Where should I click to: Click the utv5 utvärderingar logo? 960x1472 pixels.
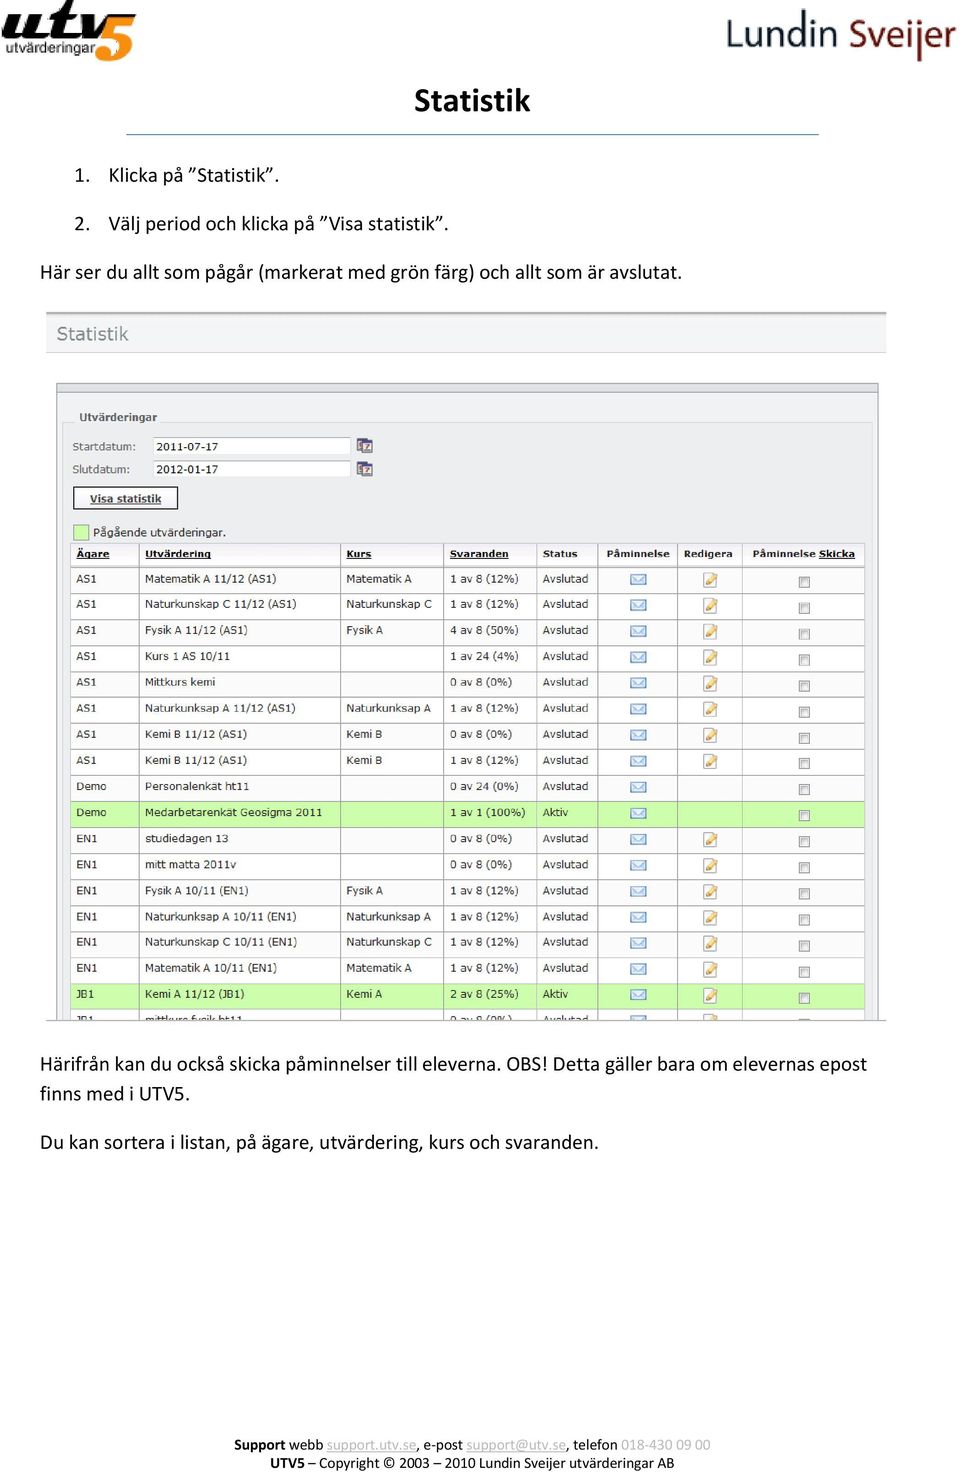tap(68, 31)
